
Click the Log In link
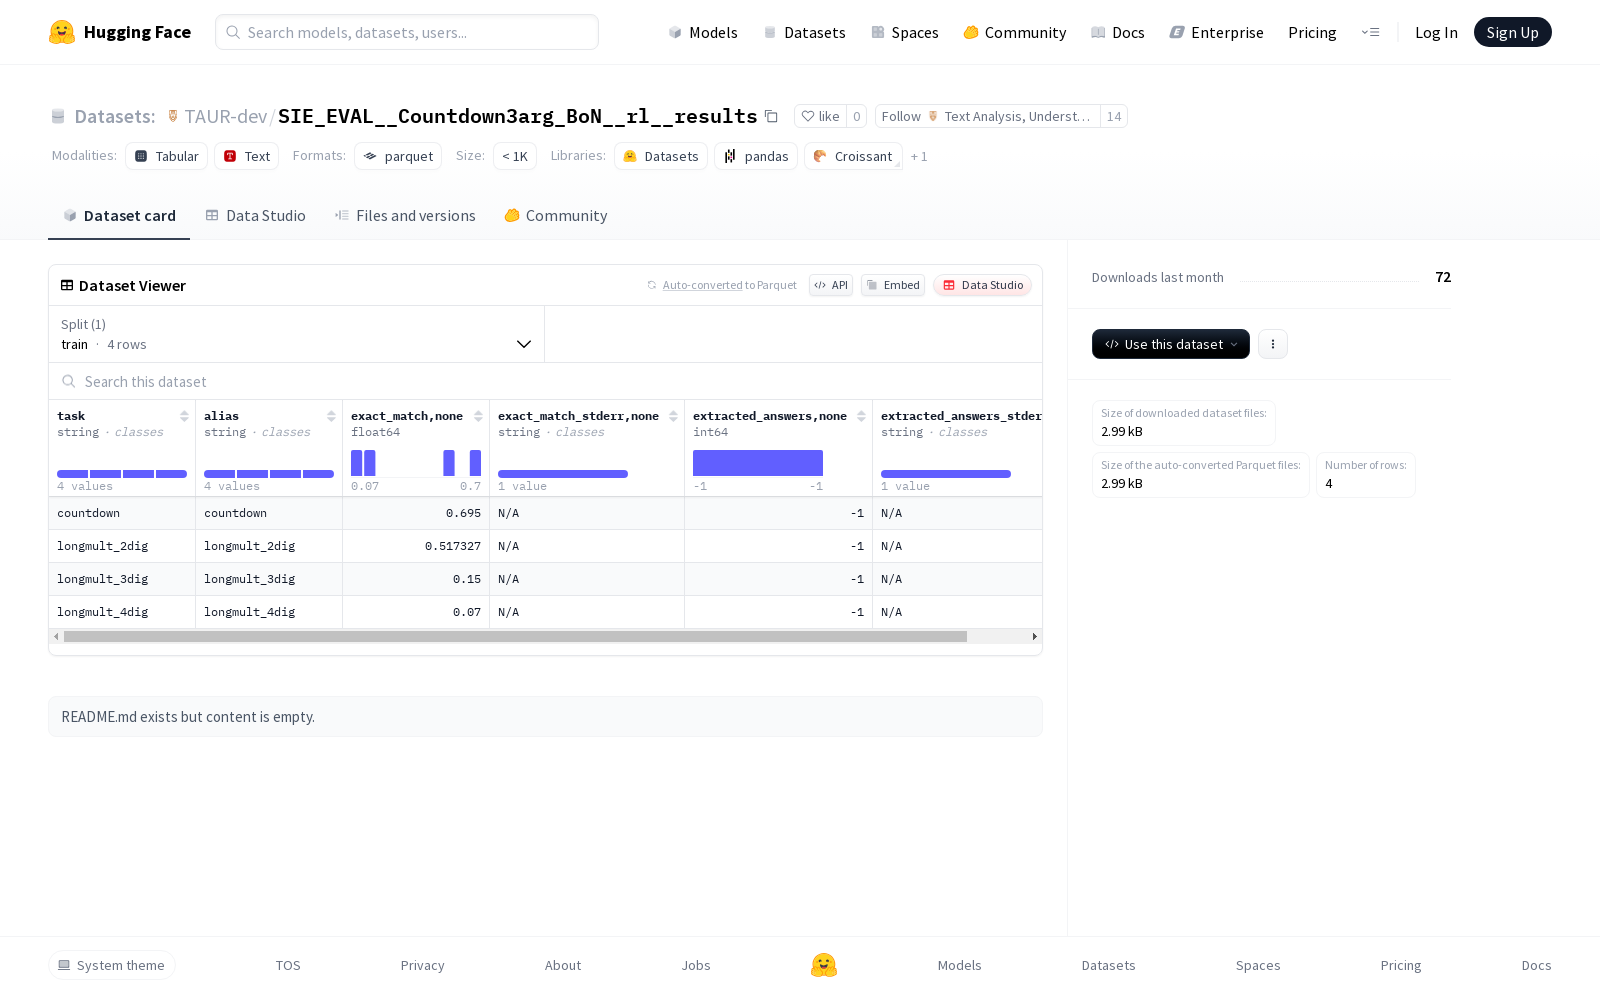pos(1436,32)
